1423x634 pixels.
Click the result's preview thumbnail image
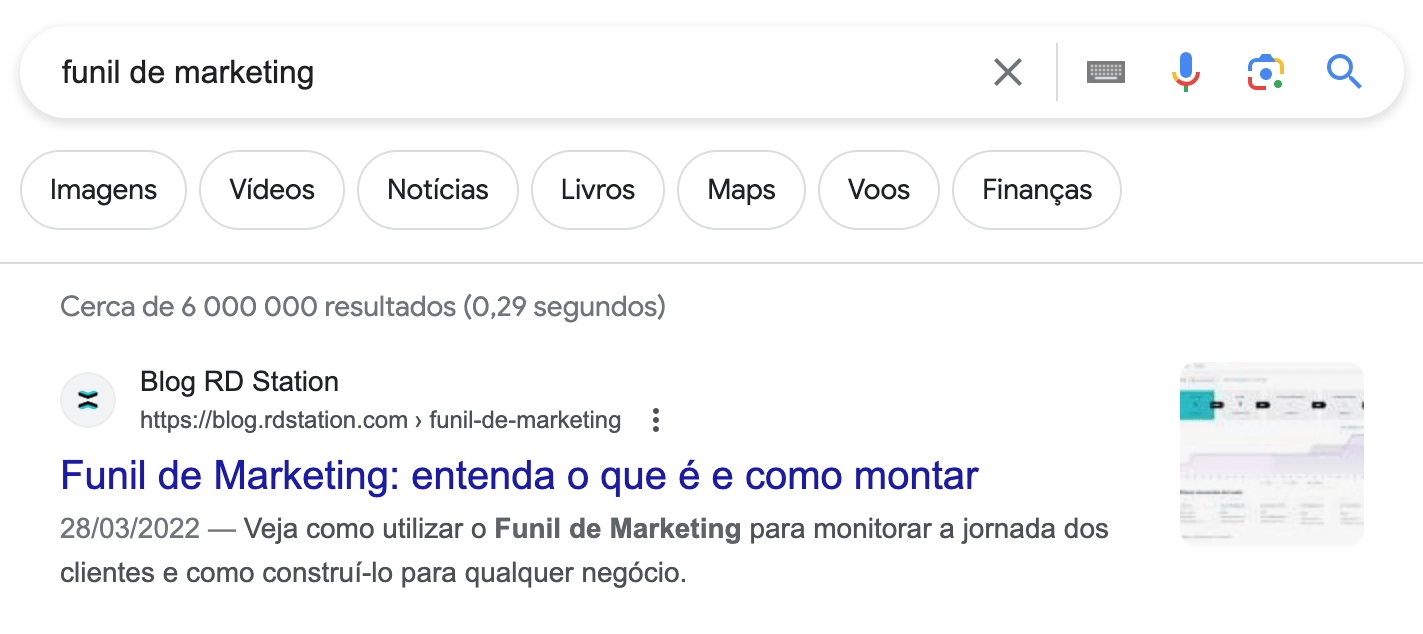pyautogui.click(x=1271, y=453)
